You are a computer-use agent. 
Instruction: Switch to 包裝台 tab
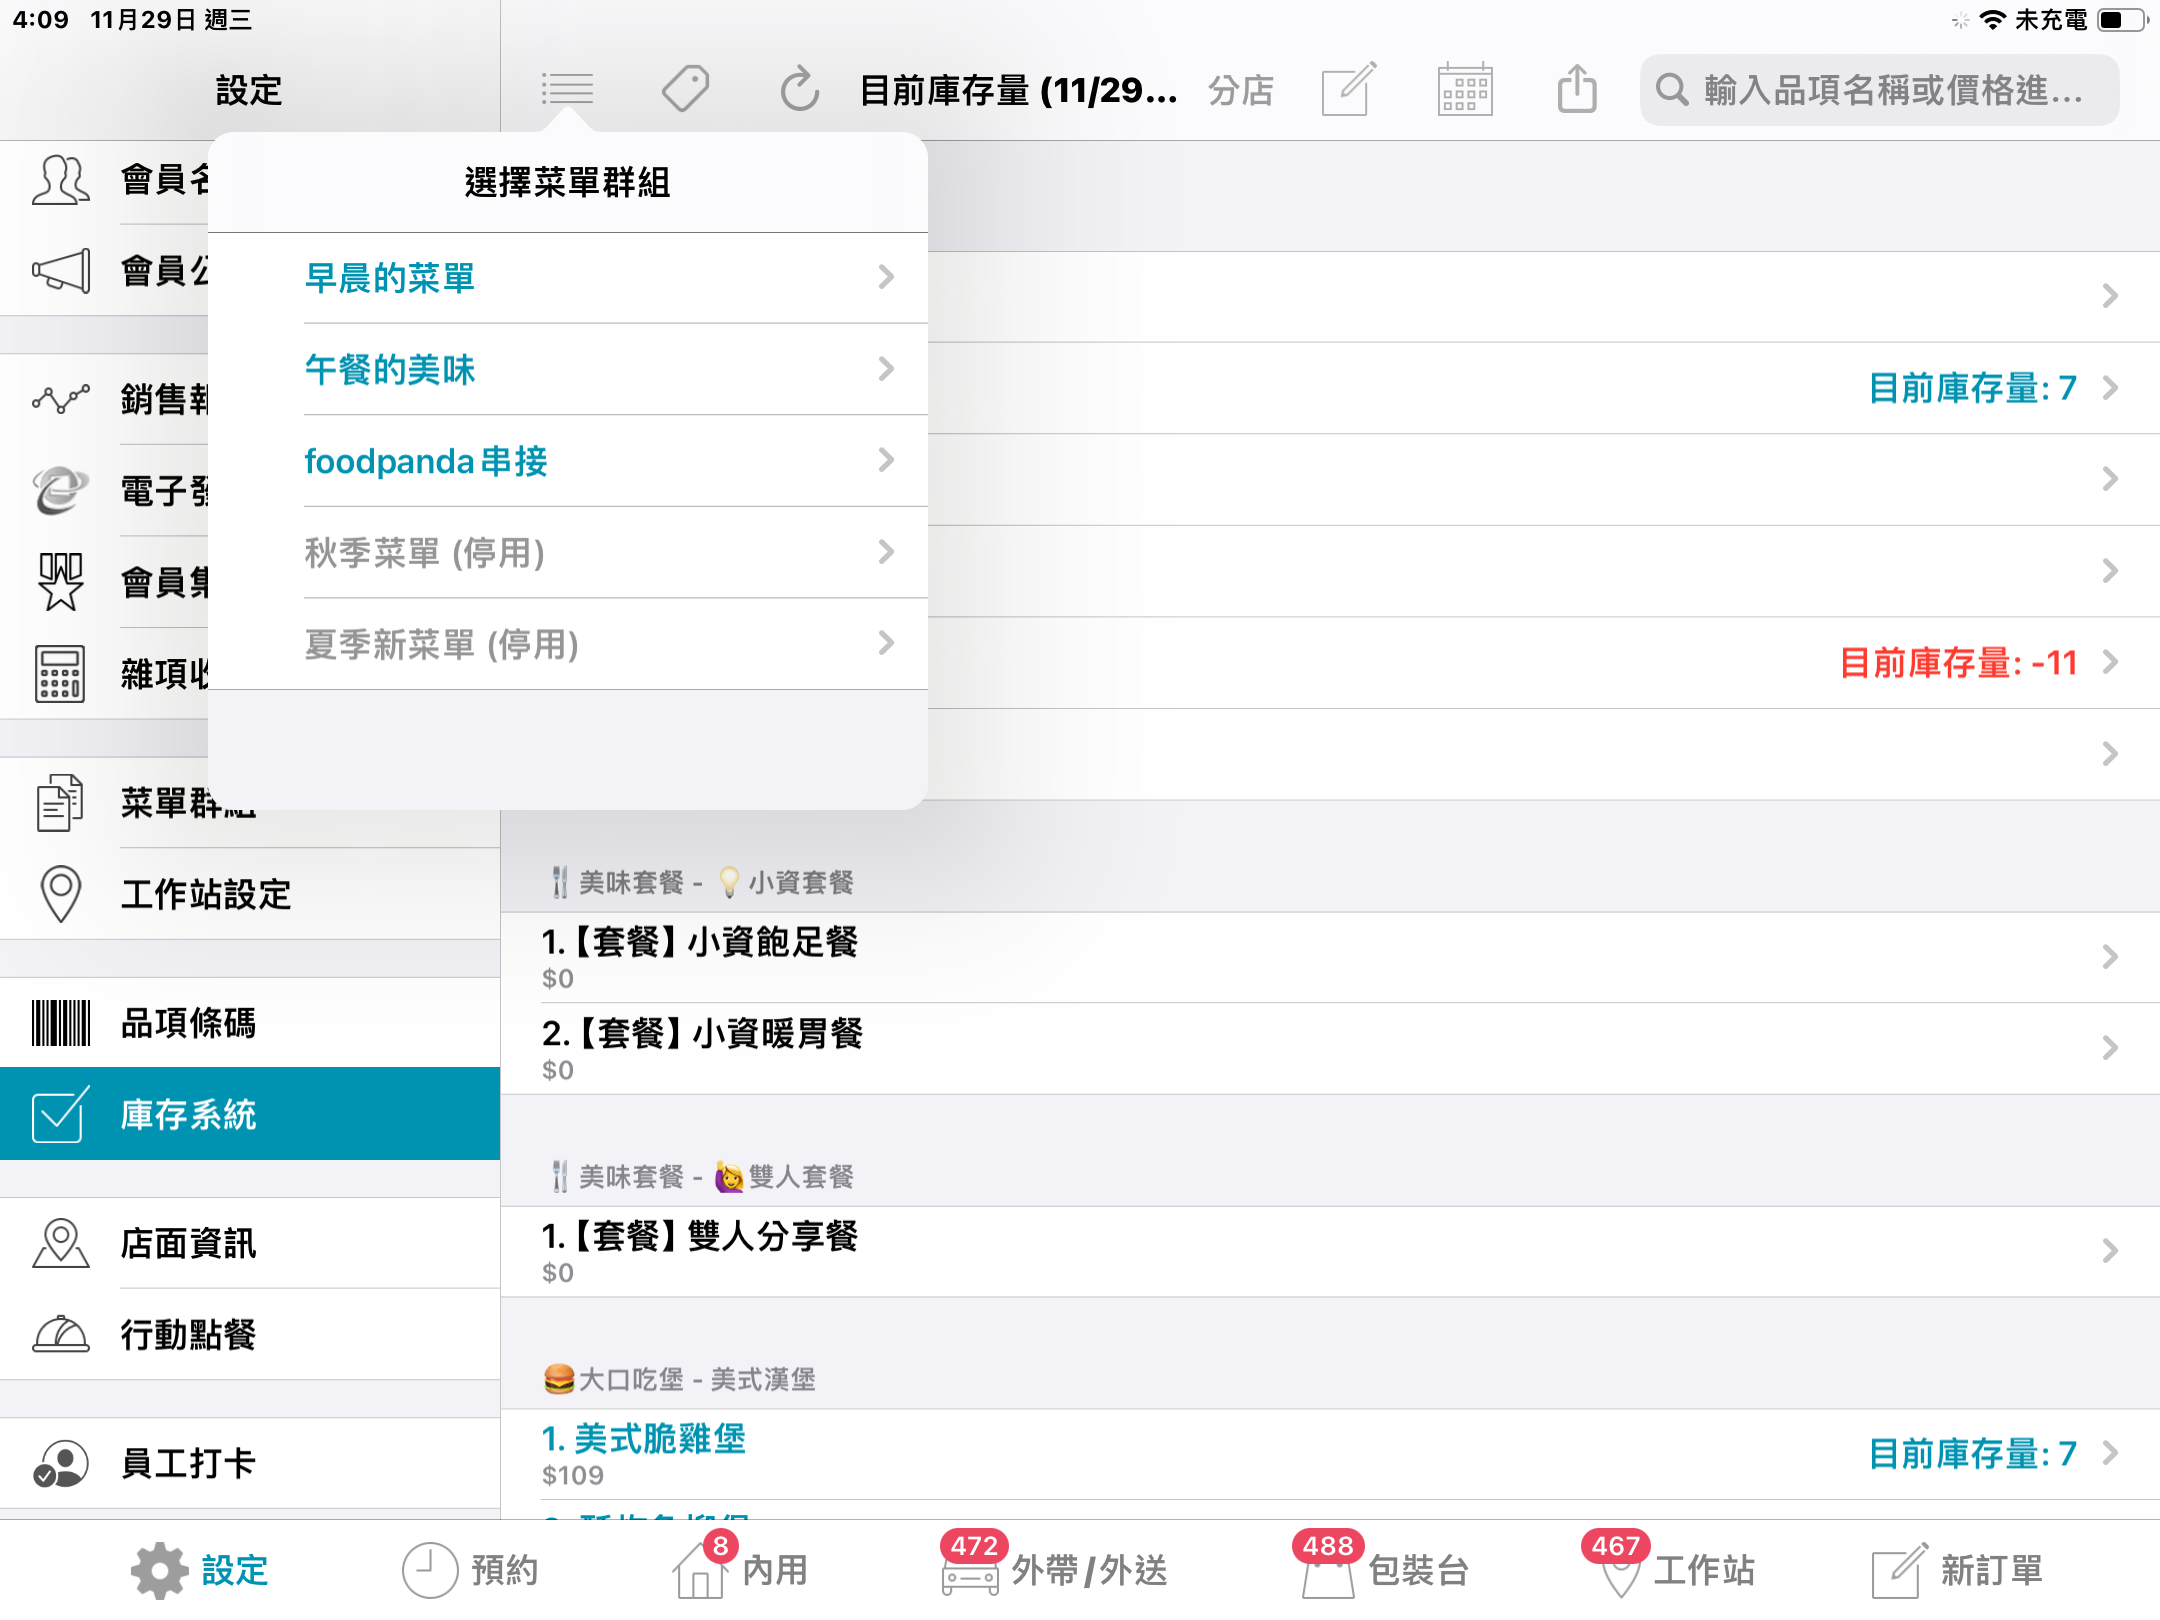tap(1380, 1570)
